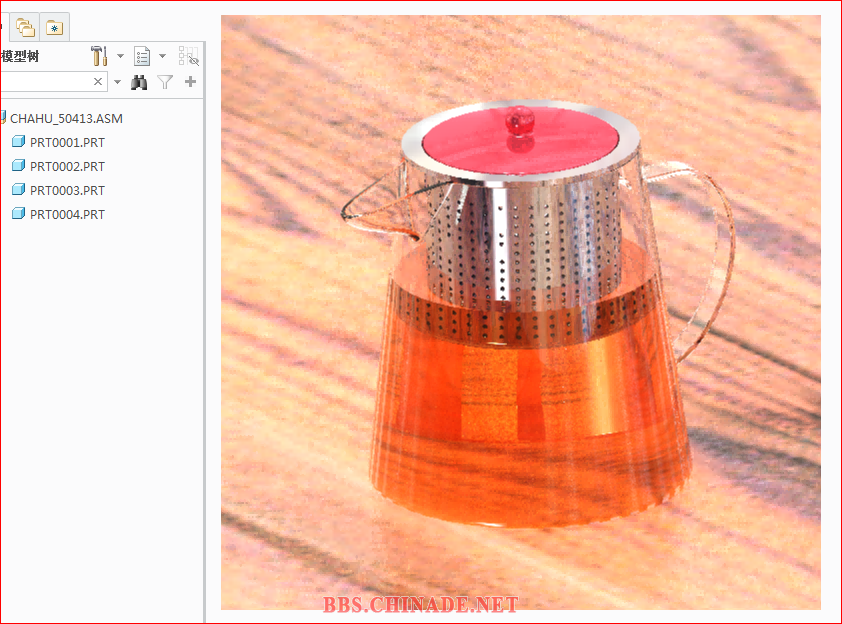This screenshot has height=624, width=842.
Task: Clear the search field with the X
Action: (x=98, y=82)
